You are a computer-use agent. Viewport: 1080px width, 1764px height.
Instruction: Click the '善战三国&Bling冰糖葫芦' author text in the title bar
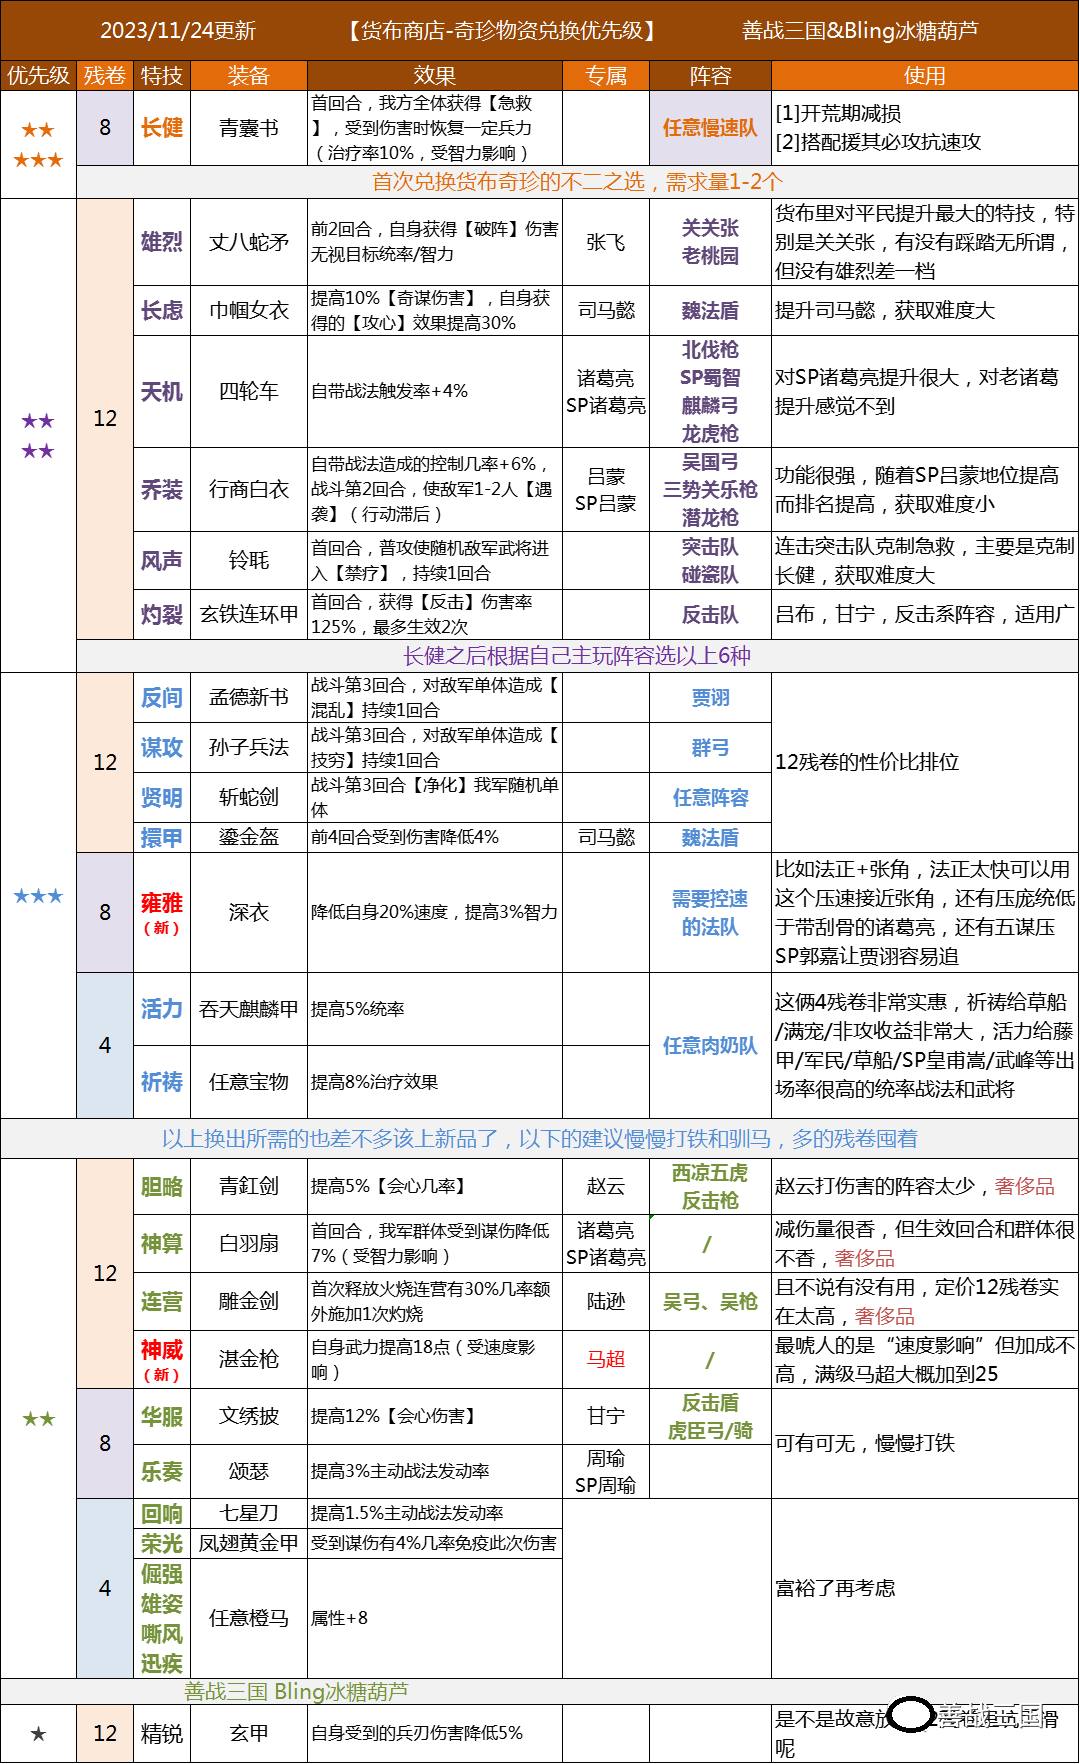[860, 31]
